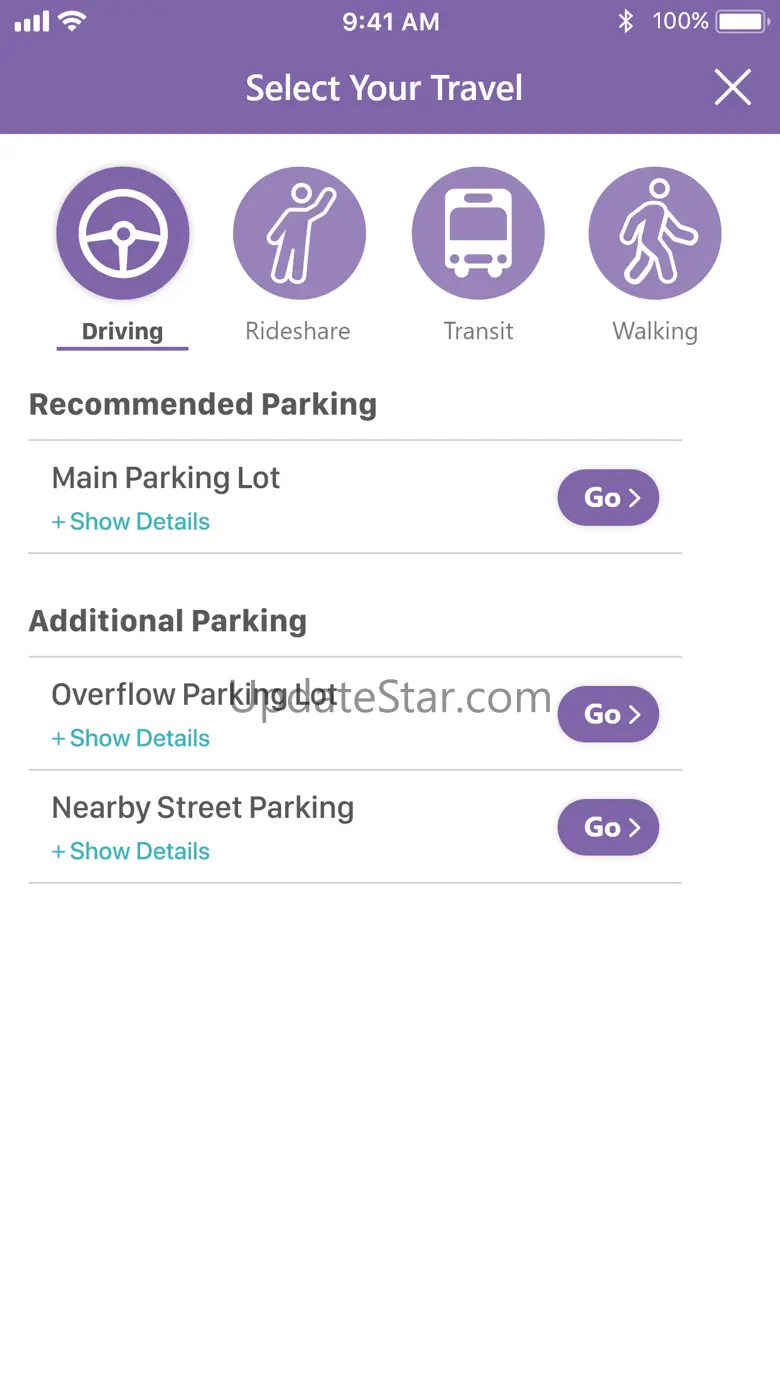Switch to the Rideshare tab label

point(298,331)
